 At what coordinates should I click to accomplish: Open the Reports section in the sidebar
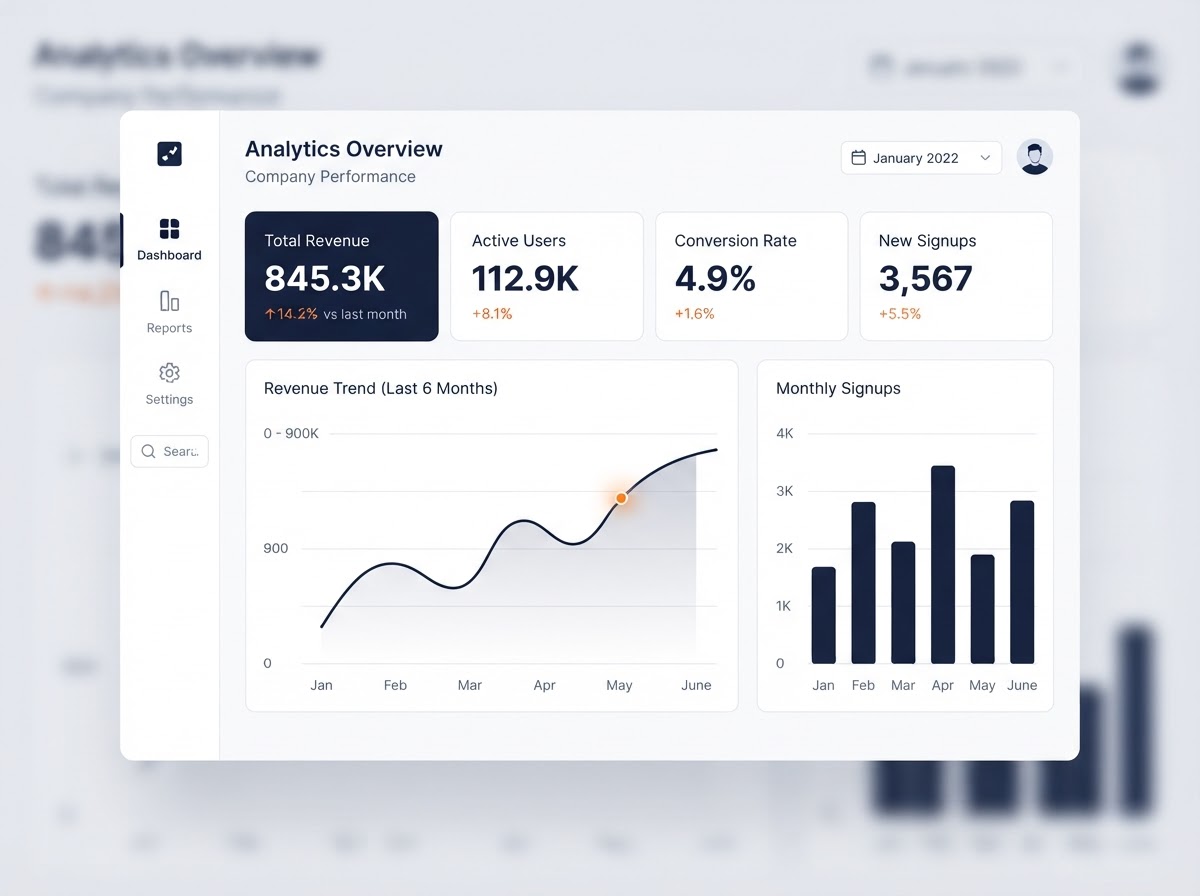pyautogui.click(x=169, y=312)
